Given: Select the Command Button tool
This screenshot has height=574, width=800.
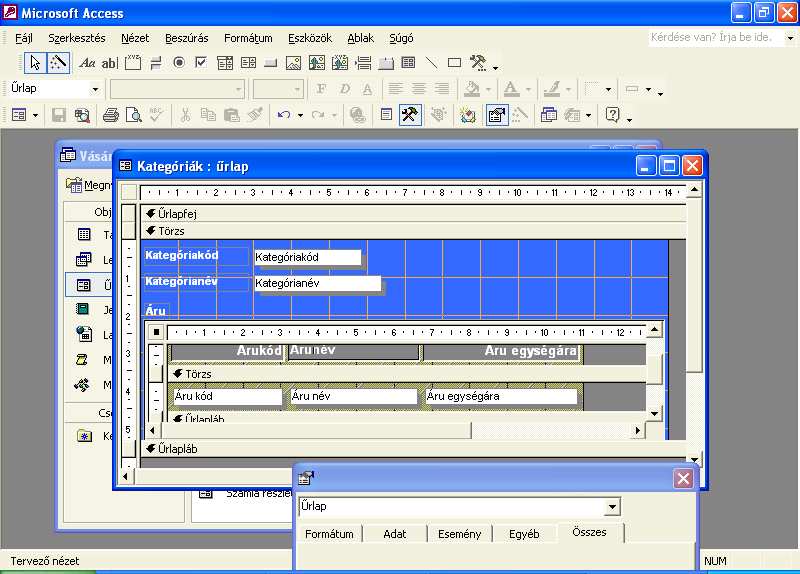Looking at the screenshot, I should (270, 63).
